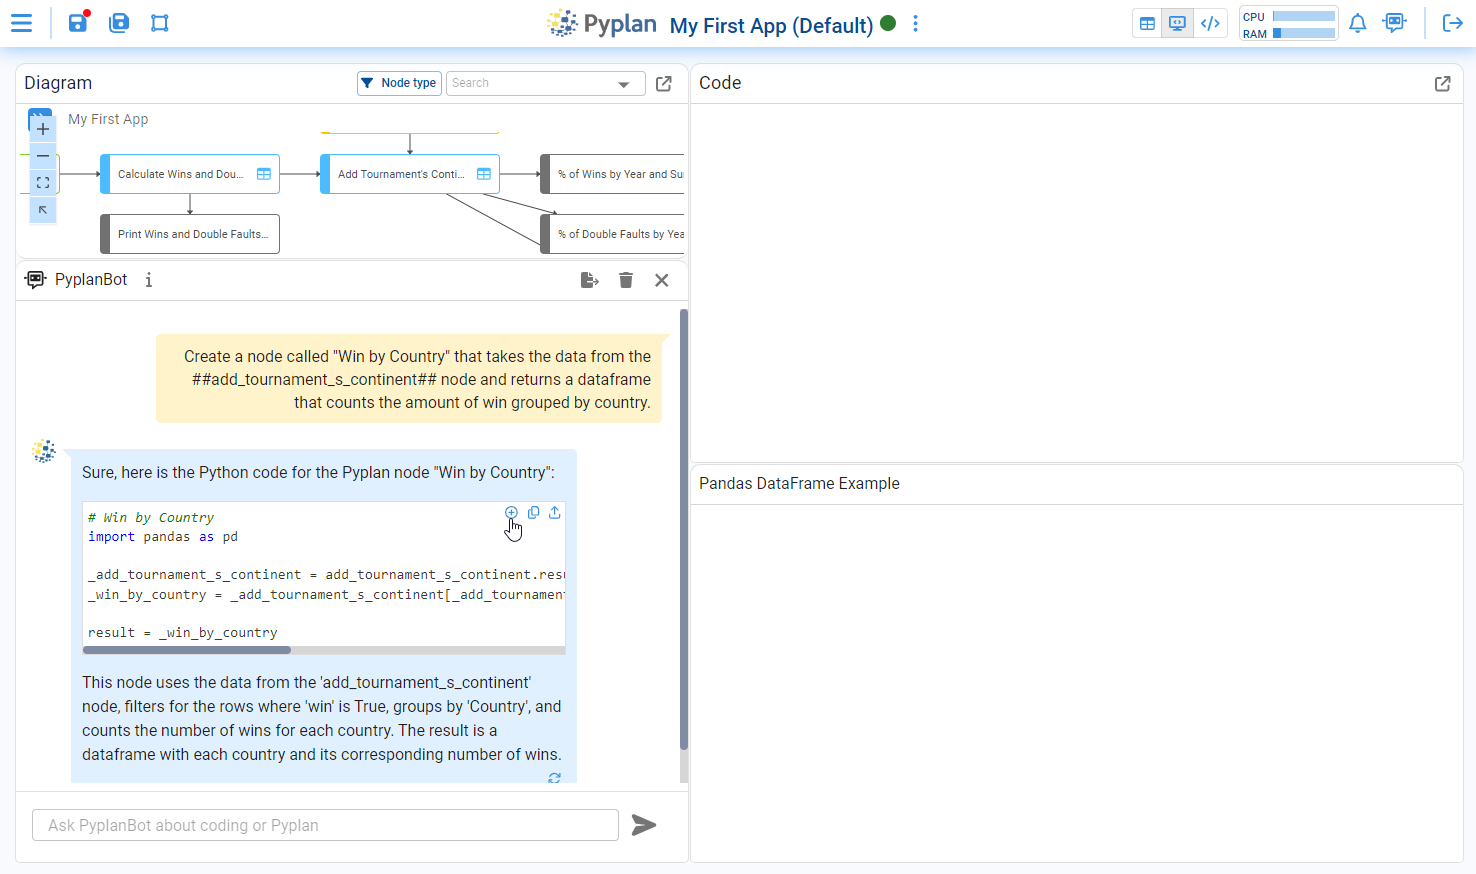Fit the diagram to screen

point(43,183)
